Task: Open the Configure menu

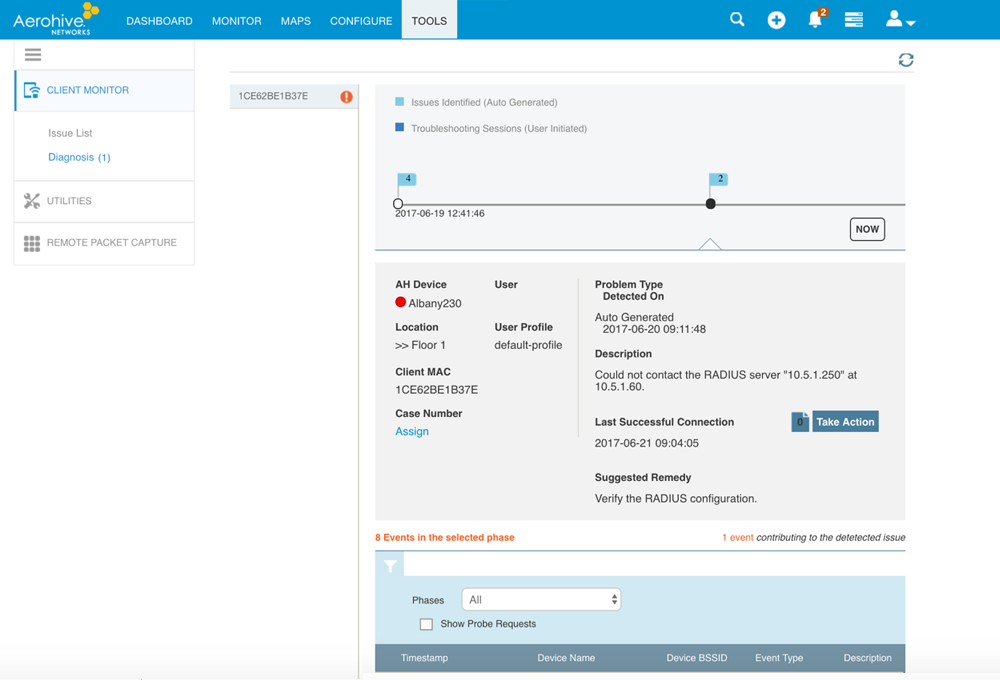Action: pos(361,21)
